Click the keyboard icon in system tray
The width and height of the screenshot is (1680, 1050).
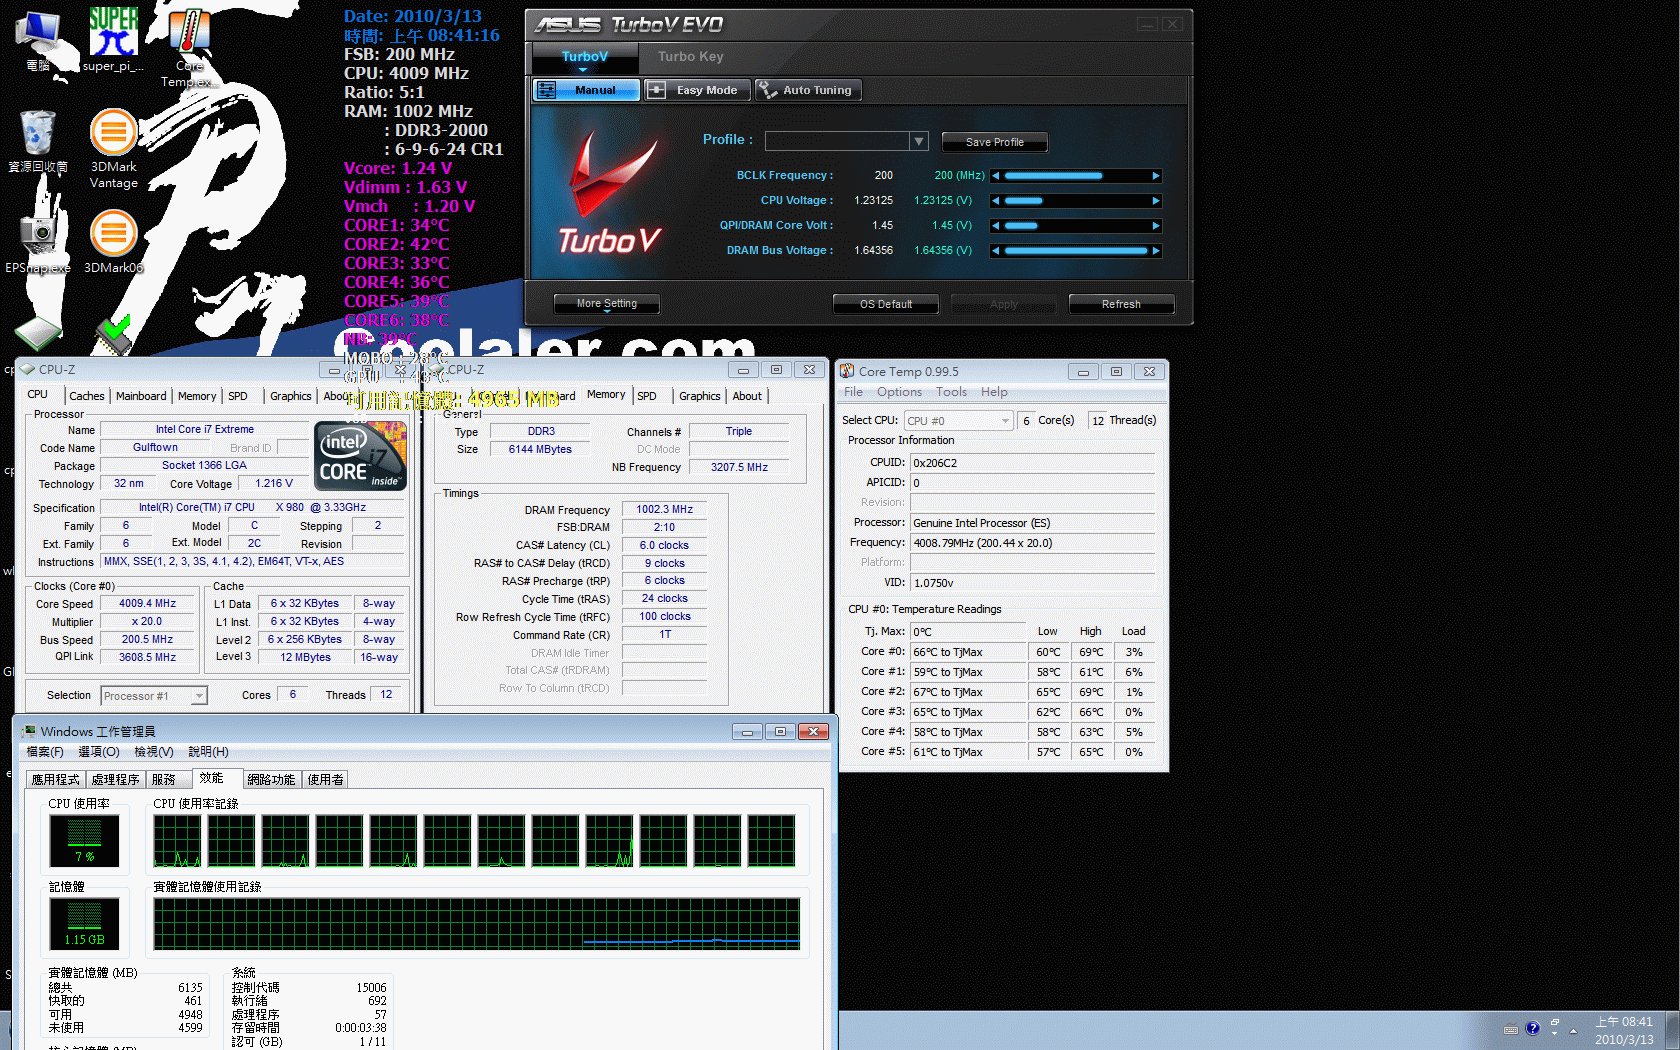[x=1511, y=1029]
